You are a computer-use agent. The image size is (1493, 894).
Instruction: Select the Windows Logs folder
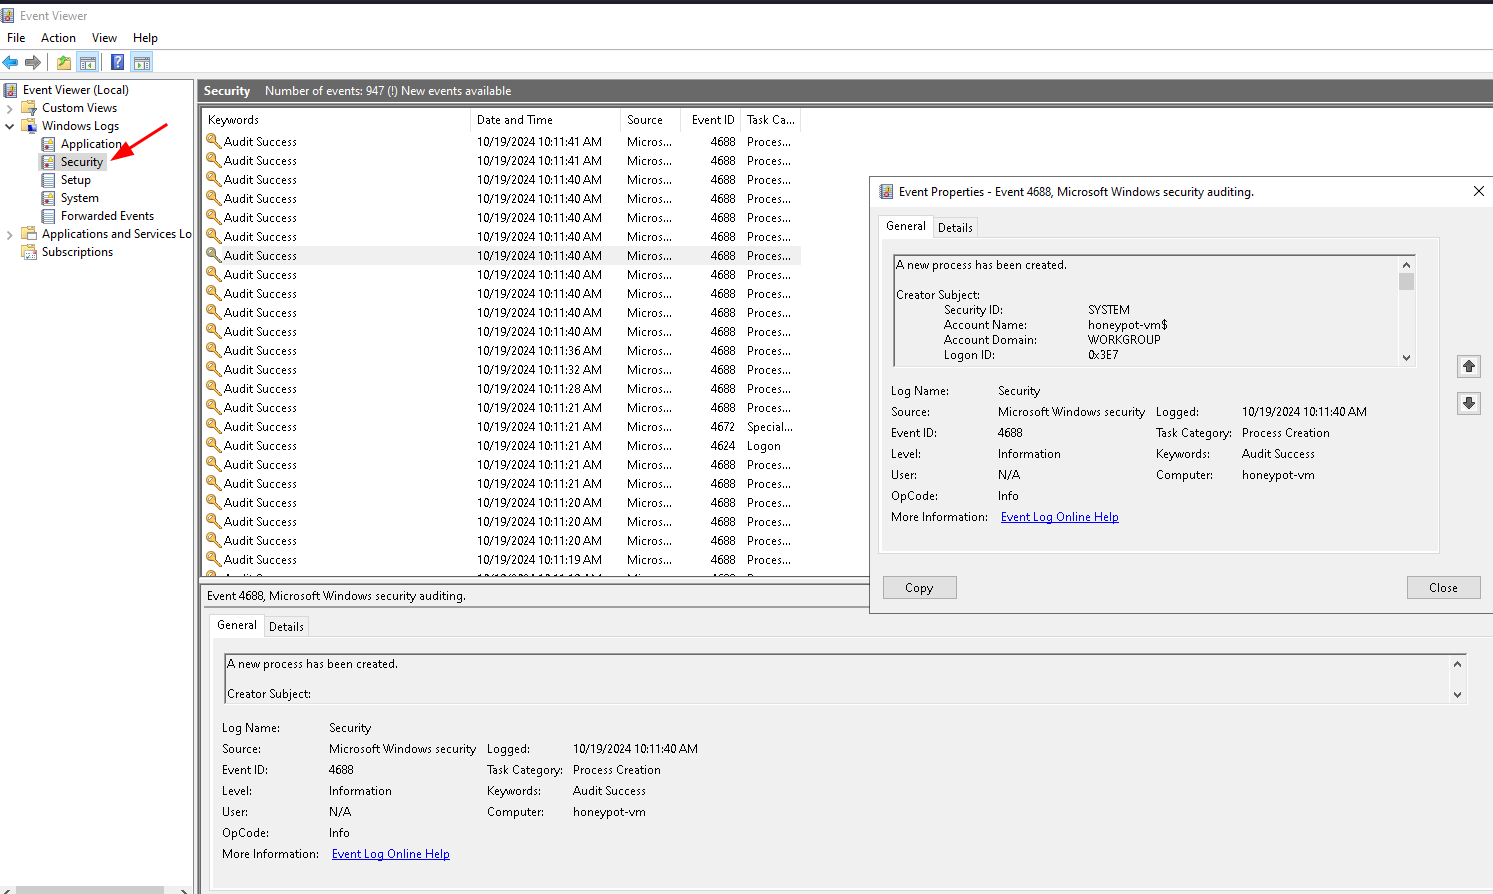[80, 126]
